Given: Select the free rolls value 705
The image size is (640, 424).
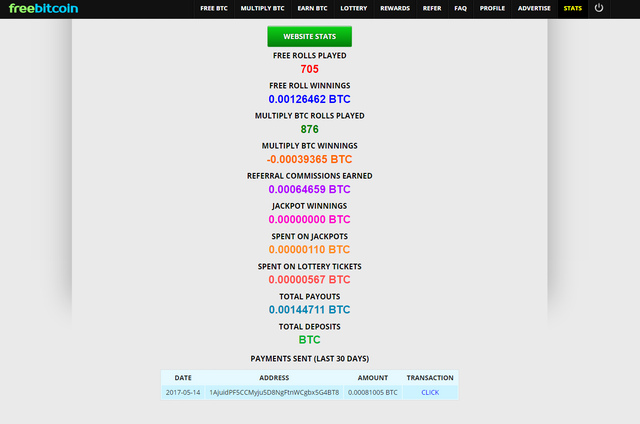Looking at the screenshot, I should pos(309,69).
